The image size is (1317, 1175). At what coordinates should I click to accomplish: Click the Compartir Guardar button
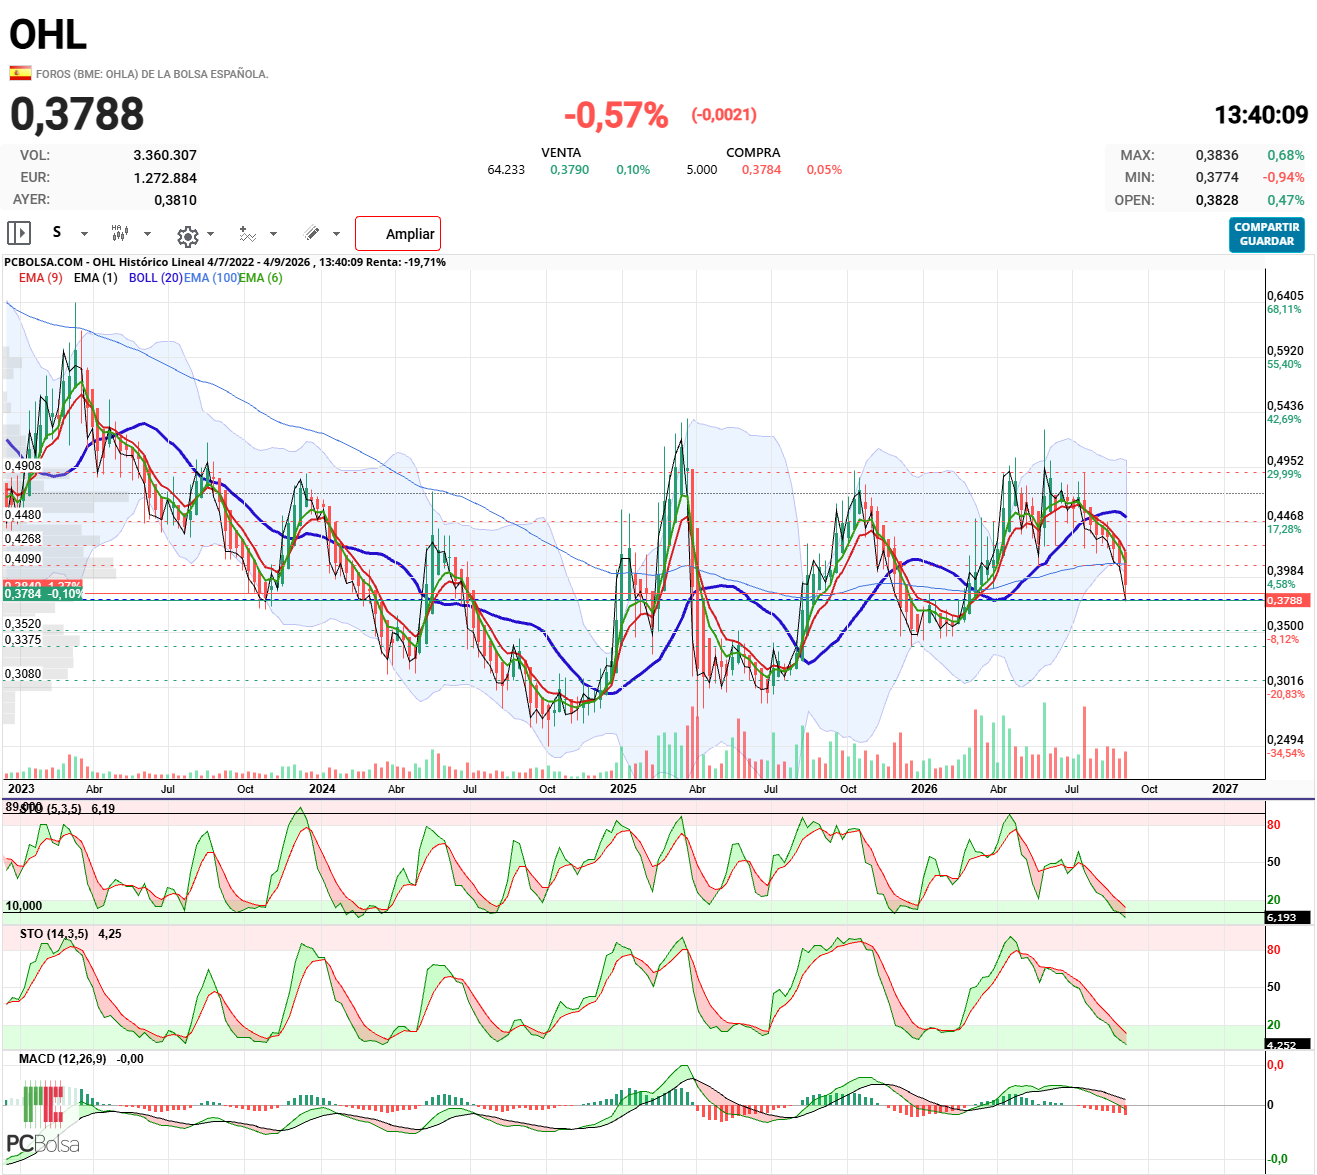[1267, 234]
